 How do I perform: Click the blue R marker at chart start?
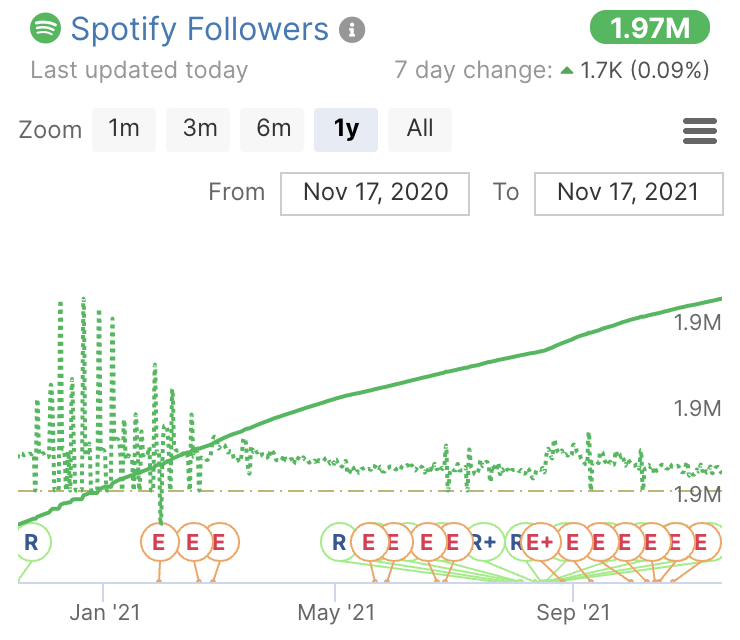coord(30,542)
